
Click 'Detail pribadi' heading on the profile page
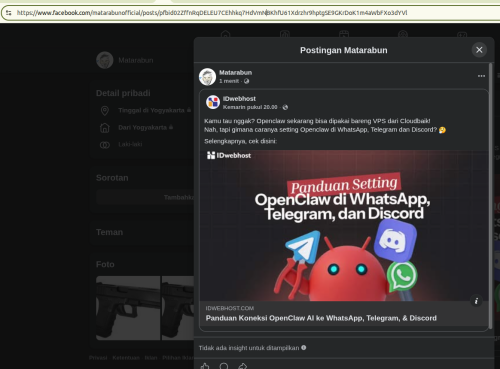[123, 93]
